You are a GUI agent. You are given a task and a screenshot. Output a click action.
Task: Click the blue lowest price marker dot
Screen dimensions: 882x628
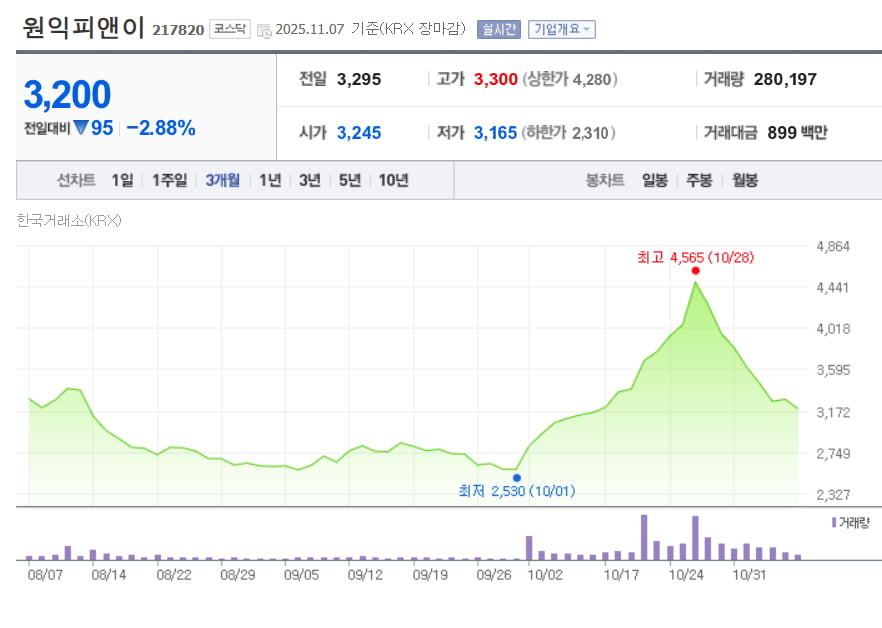pos(517,478)
